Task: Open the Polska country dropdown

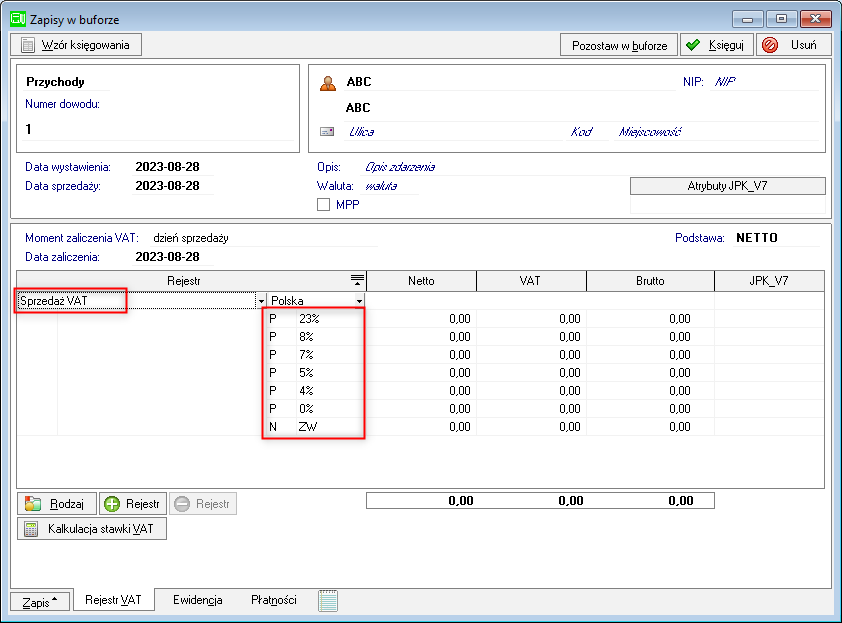Action: coord(359,301)
